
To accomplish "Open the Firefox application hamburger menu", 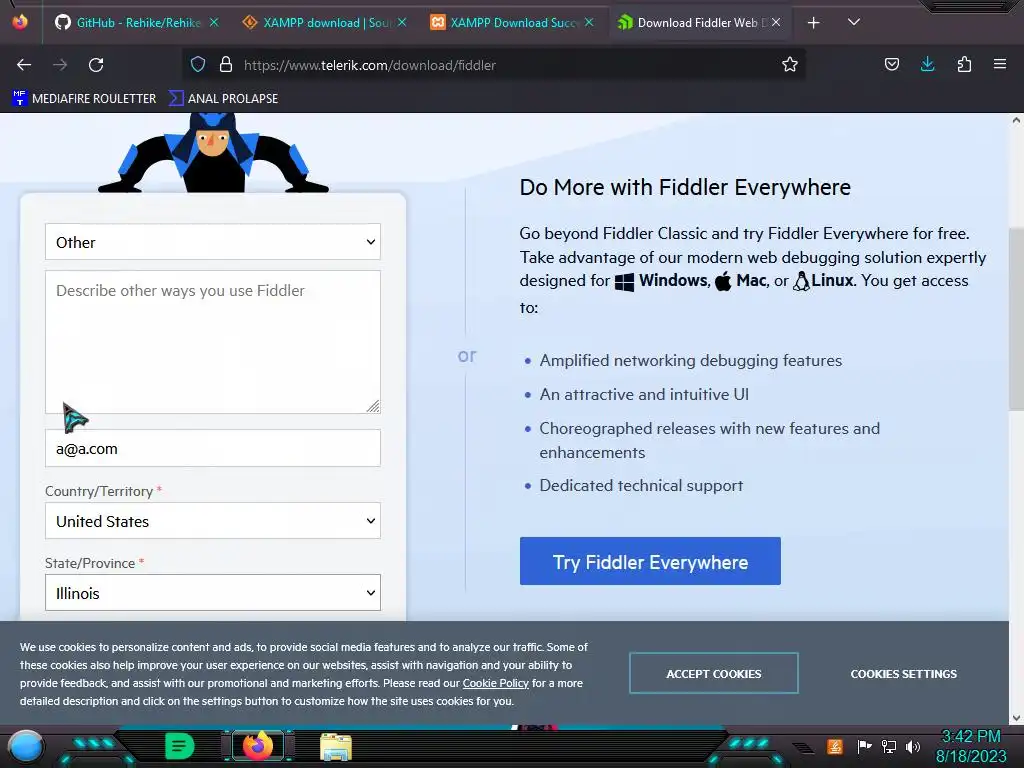I will 999,65.
